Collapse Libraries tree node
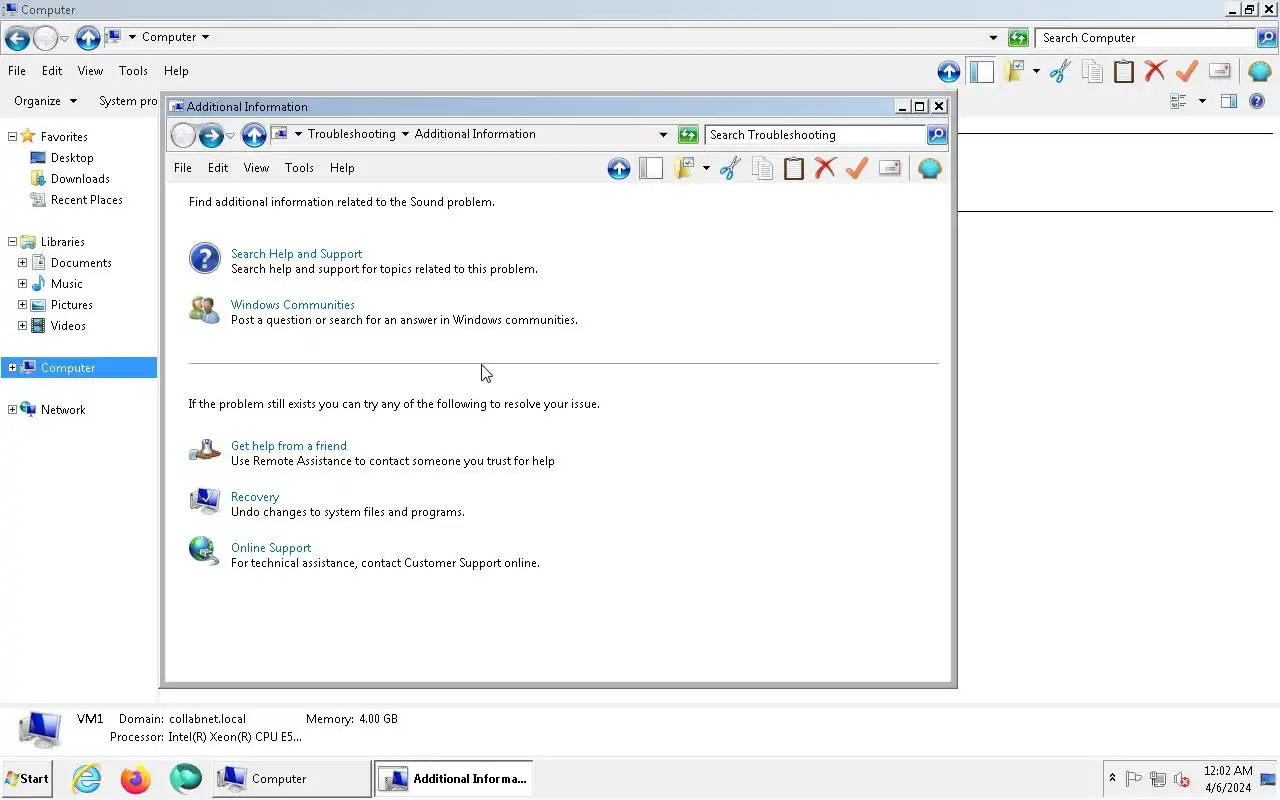Screen dimensions: 1280x800 pyautogui.click(x=12, y=242)
